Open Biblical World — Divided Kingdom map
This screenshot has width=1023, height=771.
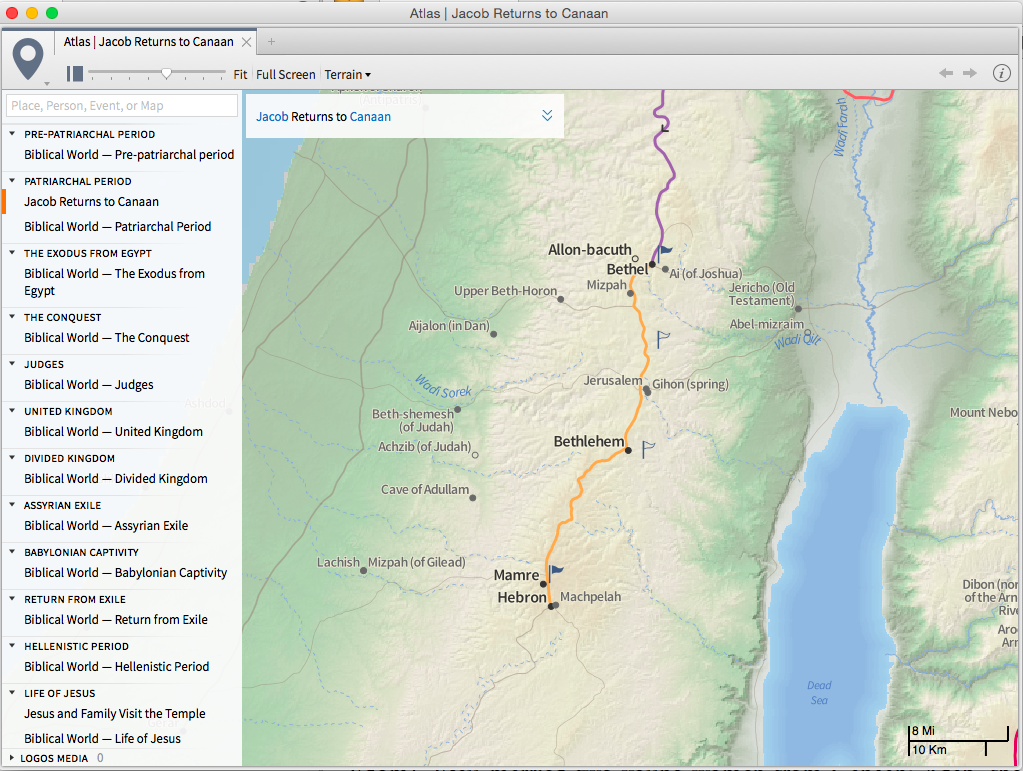115,478
